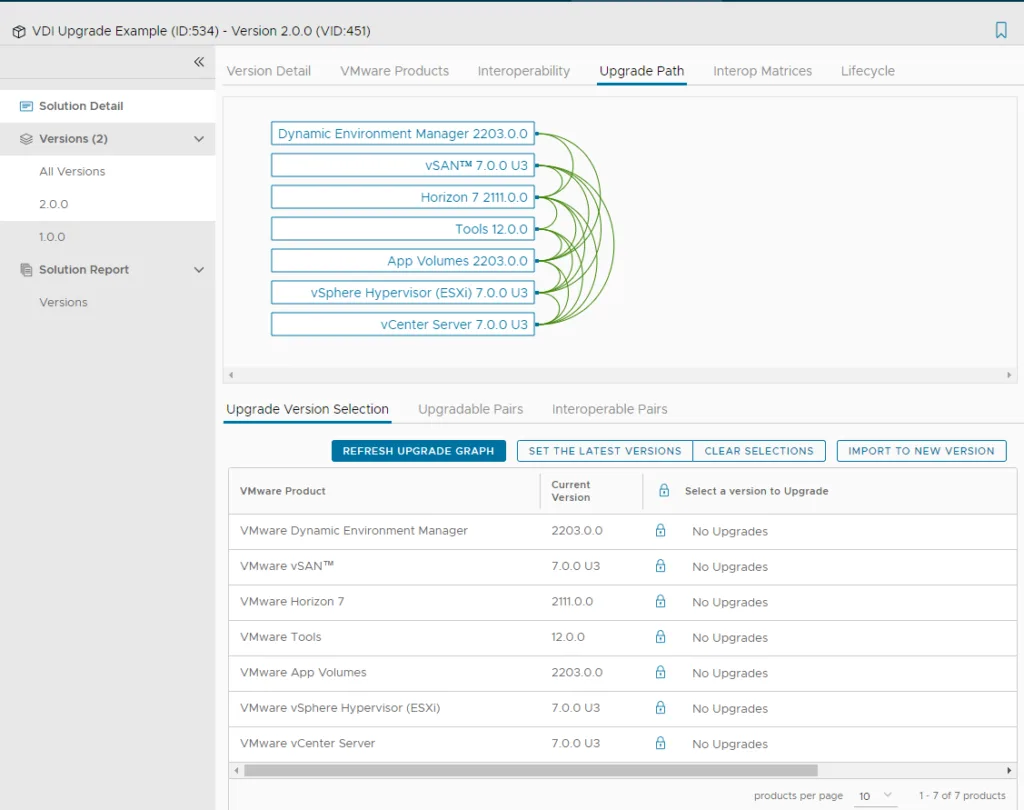Switch to the Version Detail tab
The image size is (1024, 810).
[x=268, y=71]
